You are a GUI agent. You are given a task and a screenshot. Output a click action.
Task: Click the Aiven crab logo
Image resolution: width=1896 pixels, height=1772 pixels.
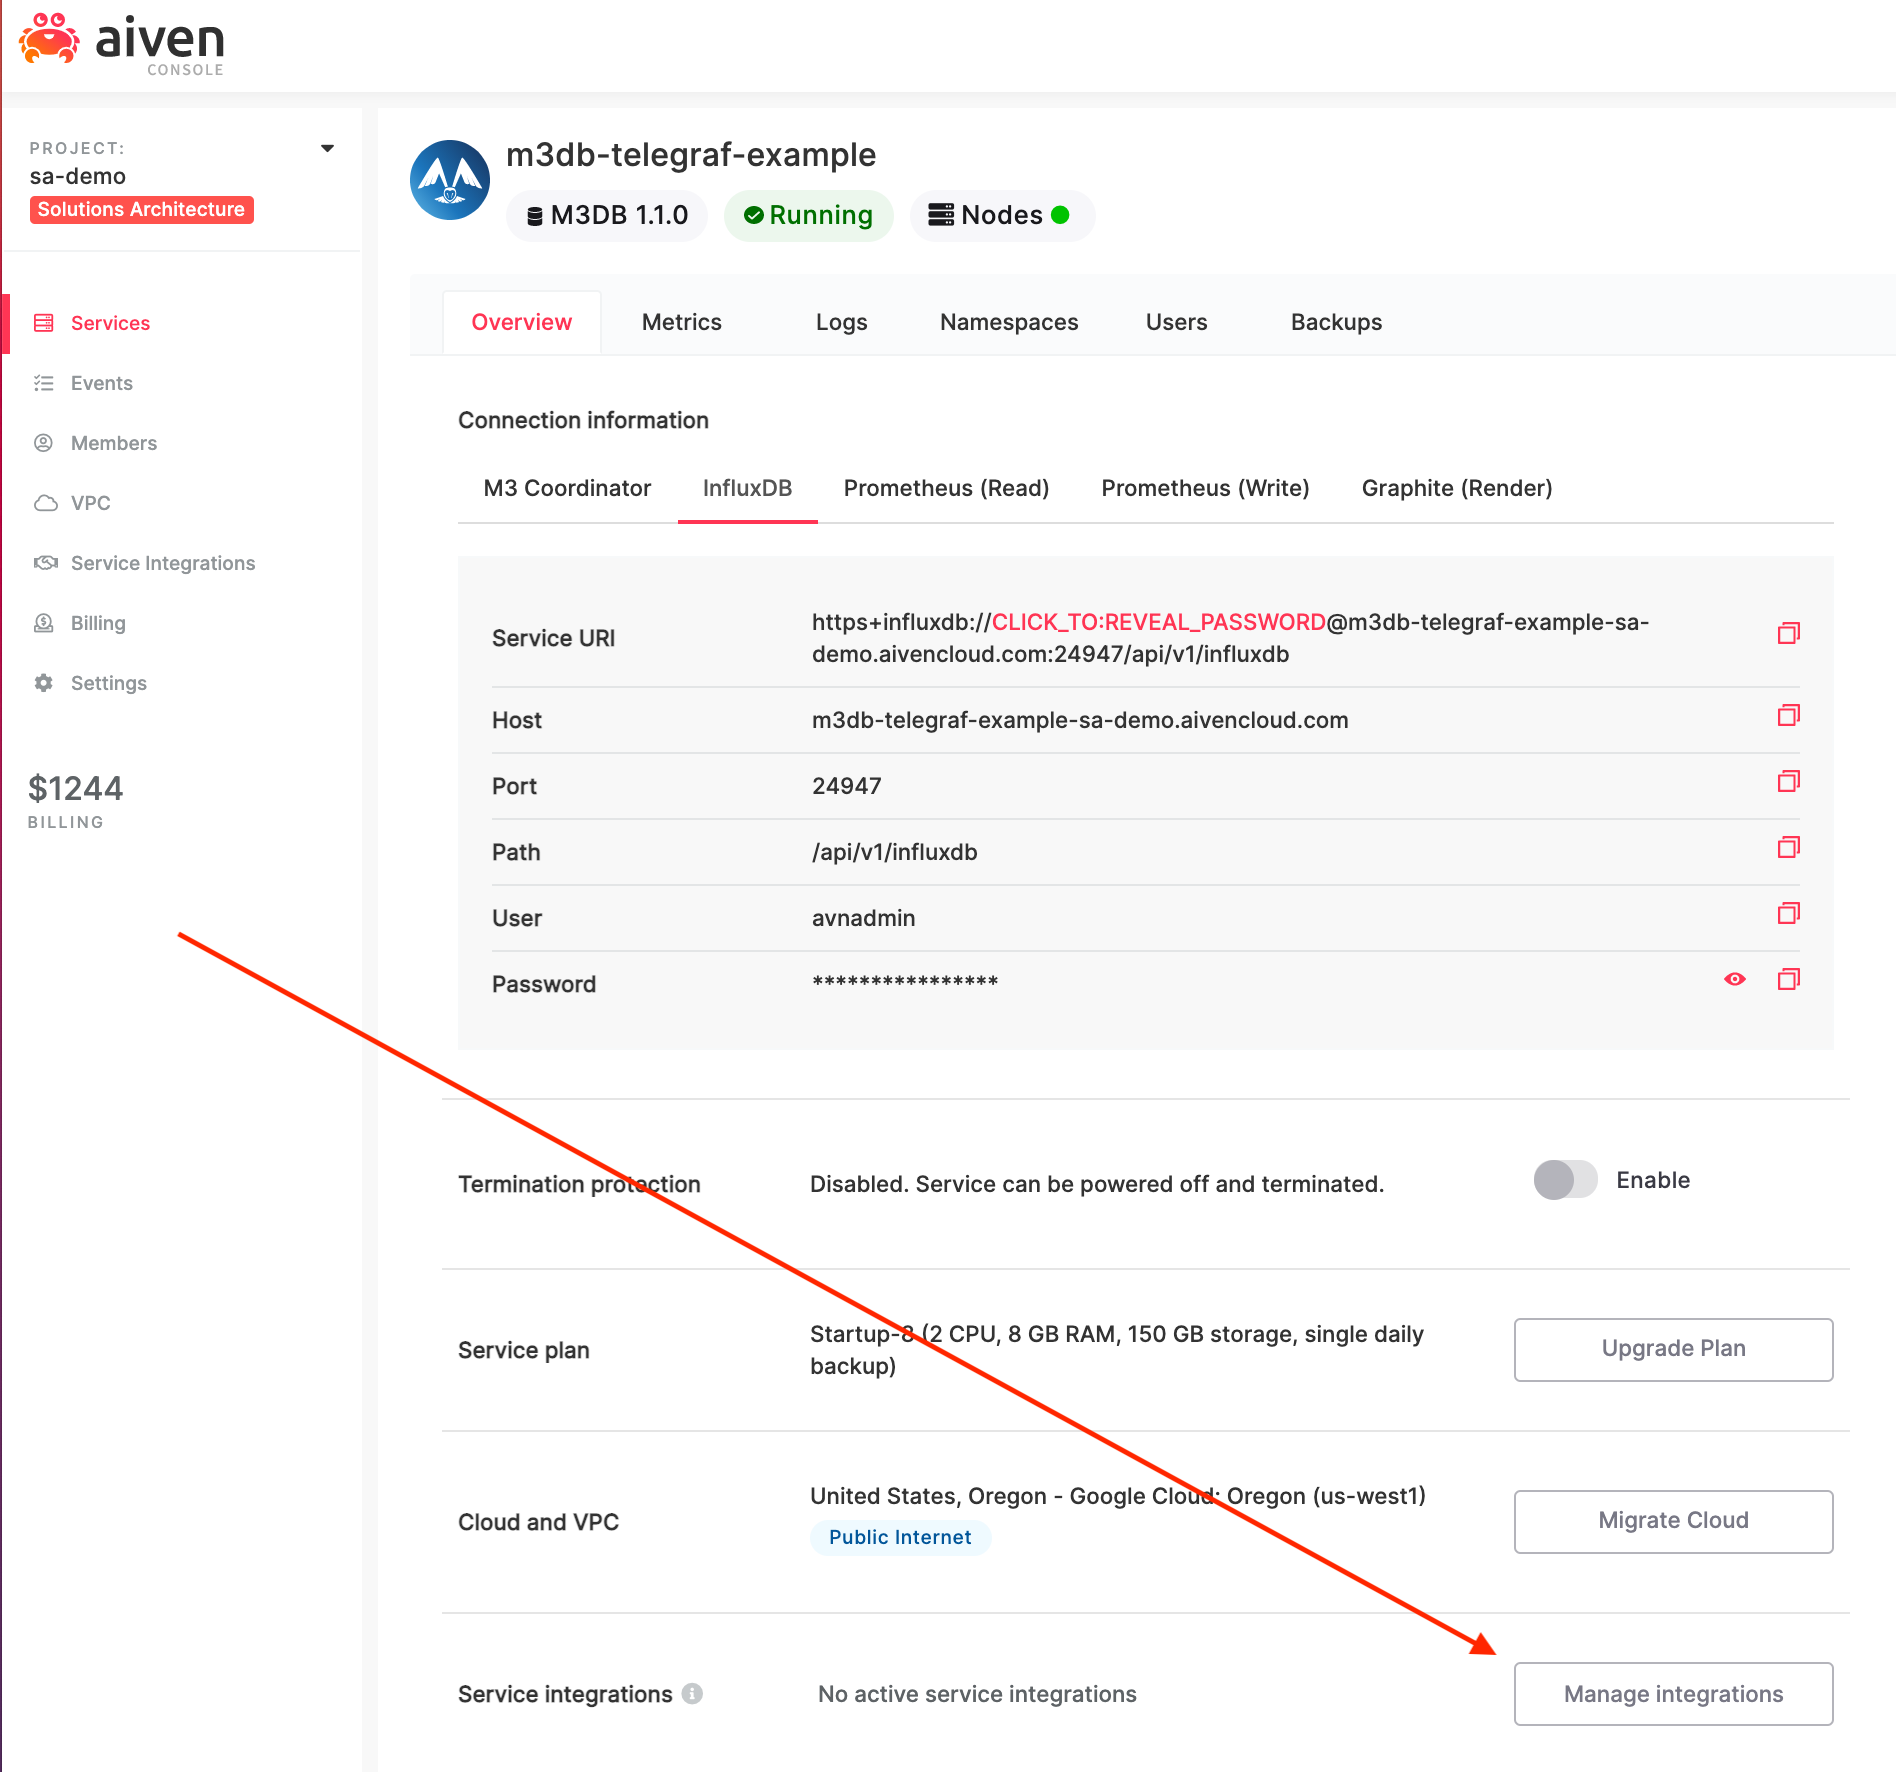(49, 40)
